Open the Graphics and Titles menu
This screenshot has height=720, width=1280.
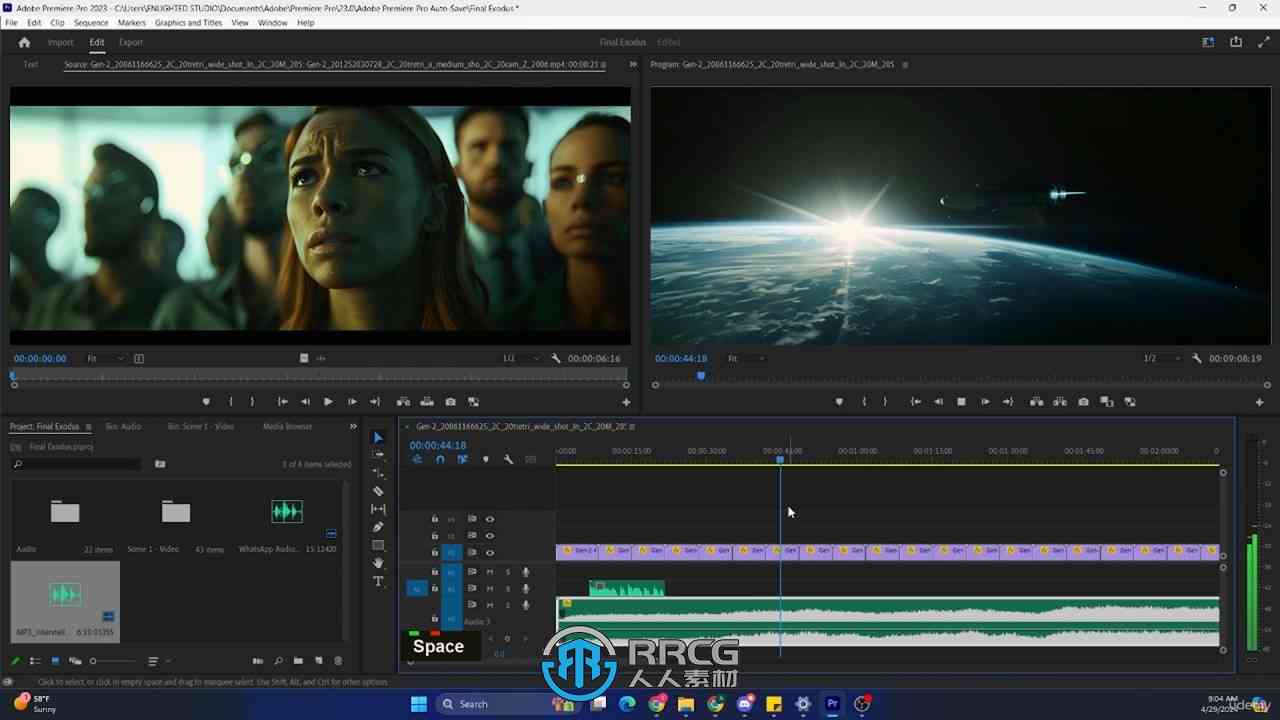pyautogui.click(x=188, y=22)
